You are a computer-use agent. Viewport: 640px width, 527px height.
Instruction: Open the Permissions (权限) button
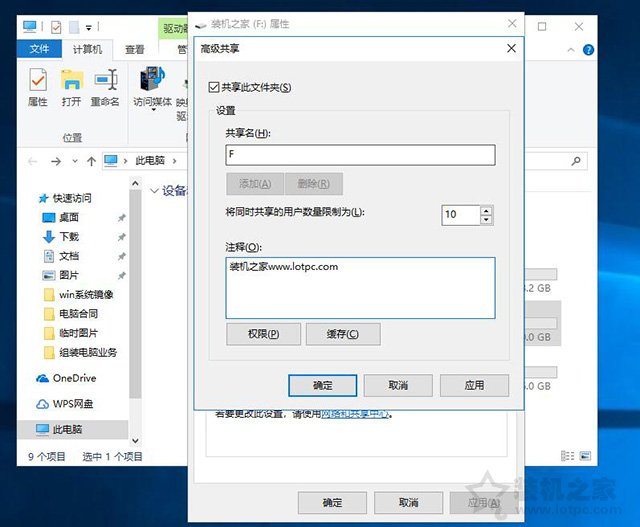point(264,334)
